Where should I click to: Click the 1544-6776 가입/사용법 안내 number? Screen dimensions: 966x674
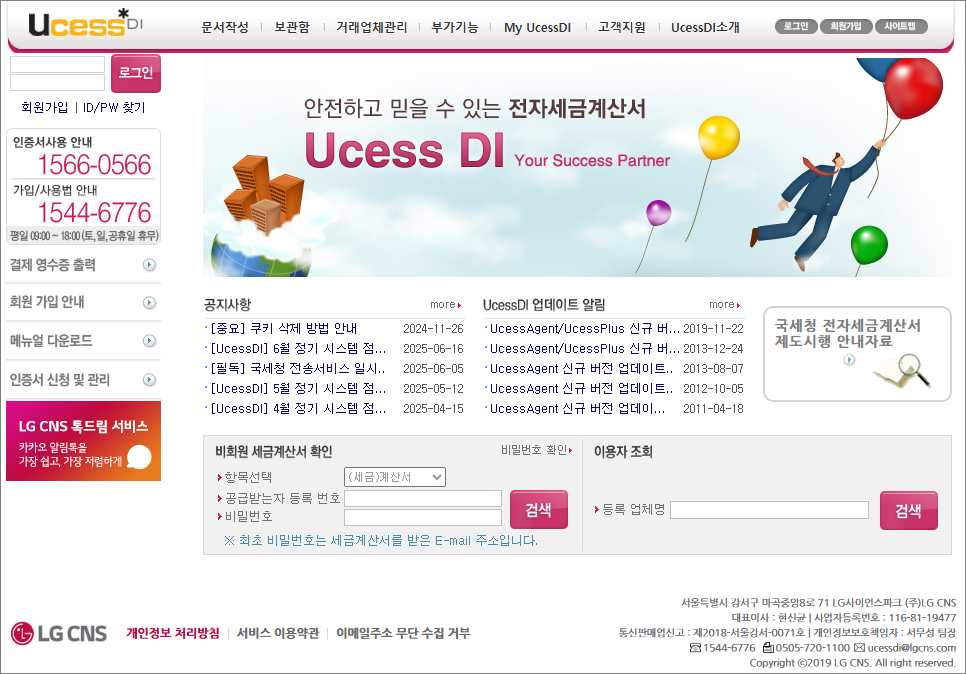[94, 213]
